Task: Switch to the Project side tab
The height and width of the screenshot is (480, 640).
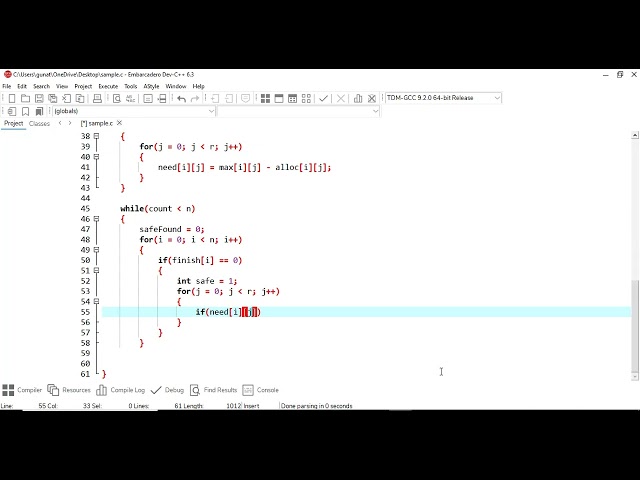Action: pyautogui.click(x=13, y=123)
